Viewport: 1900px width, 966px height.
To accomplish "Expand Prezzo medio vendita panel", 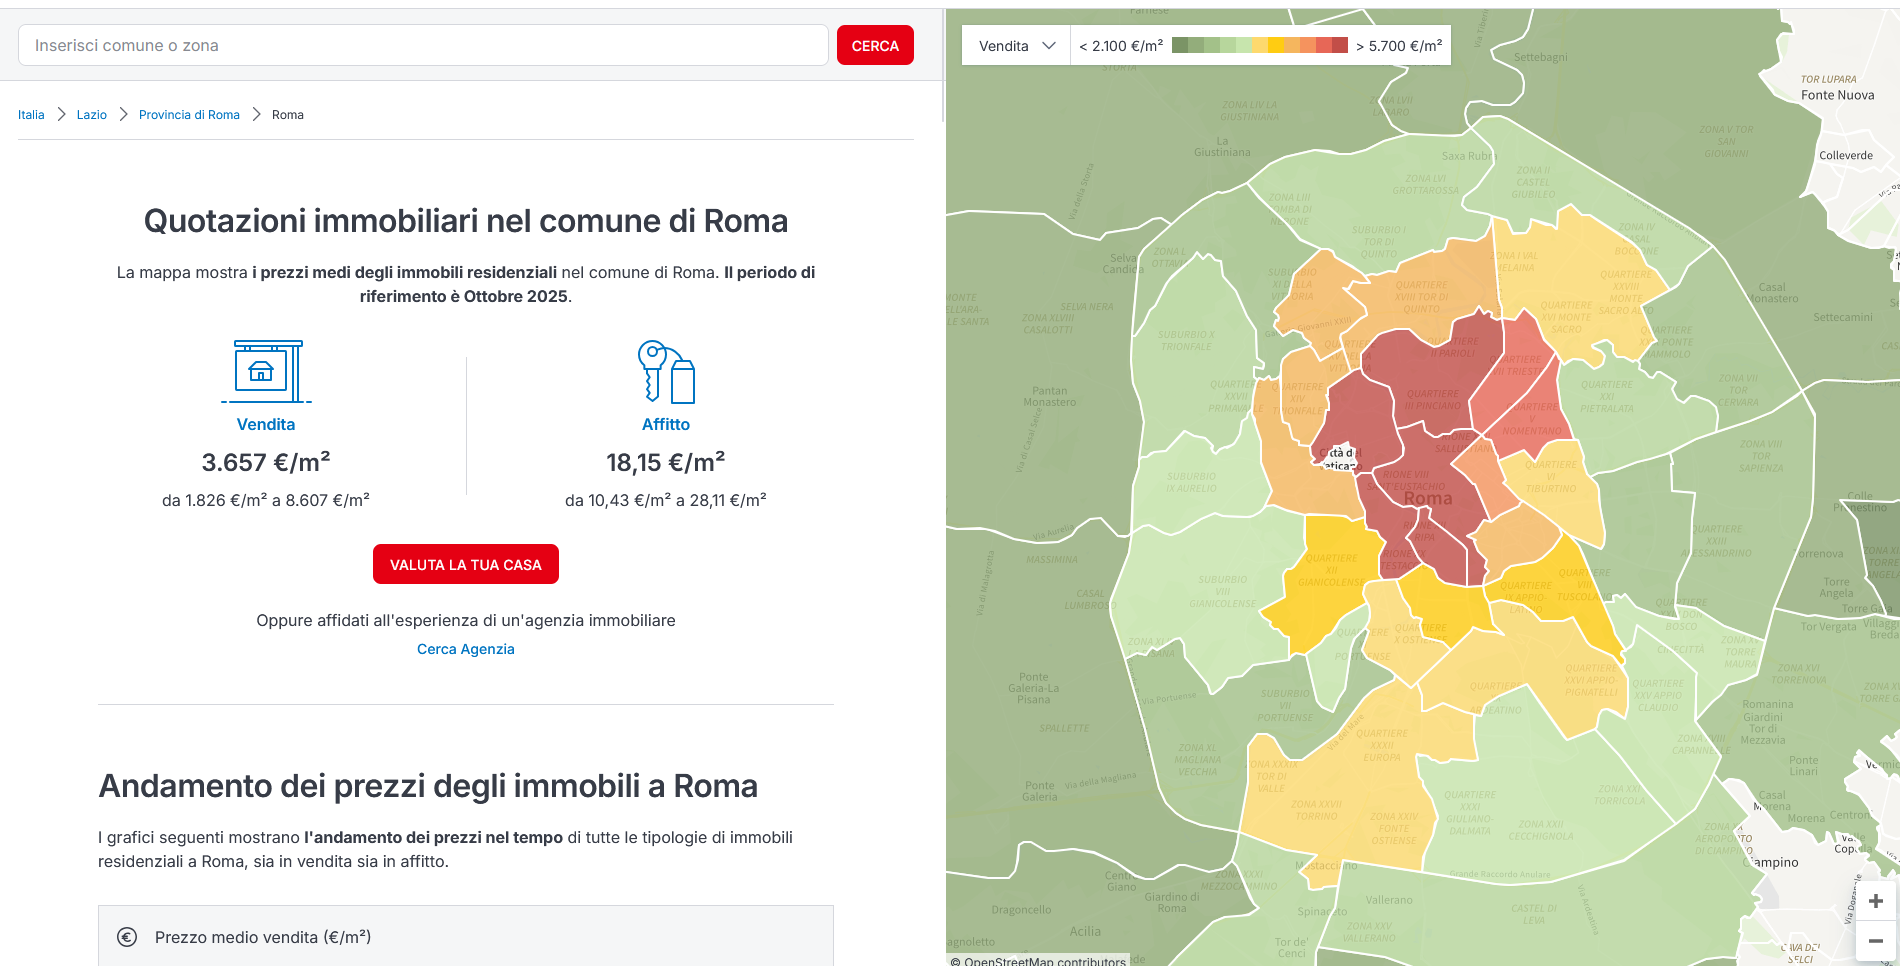I will [x=465, y=937].
